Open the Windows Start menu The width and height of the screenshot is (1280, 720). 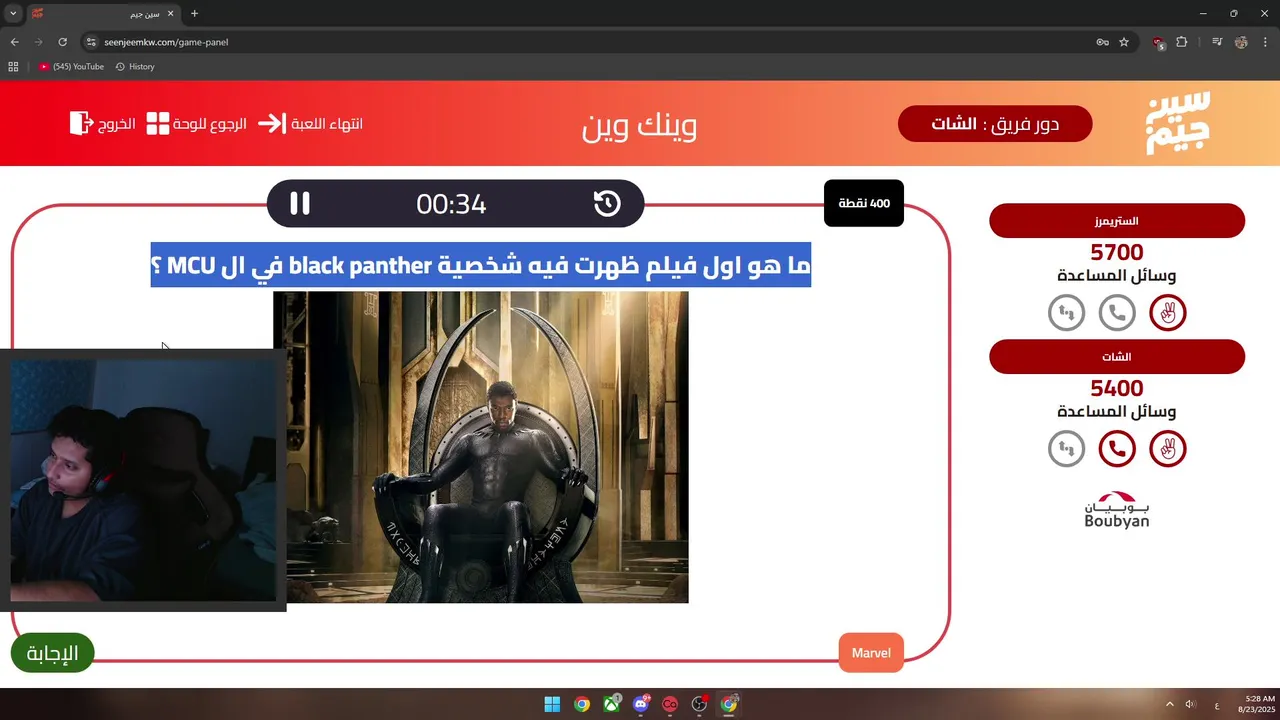tap(552, 704)
